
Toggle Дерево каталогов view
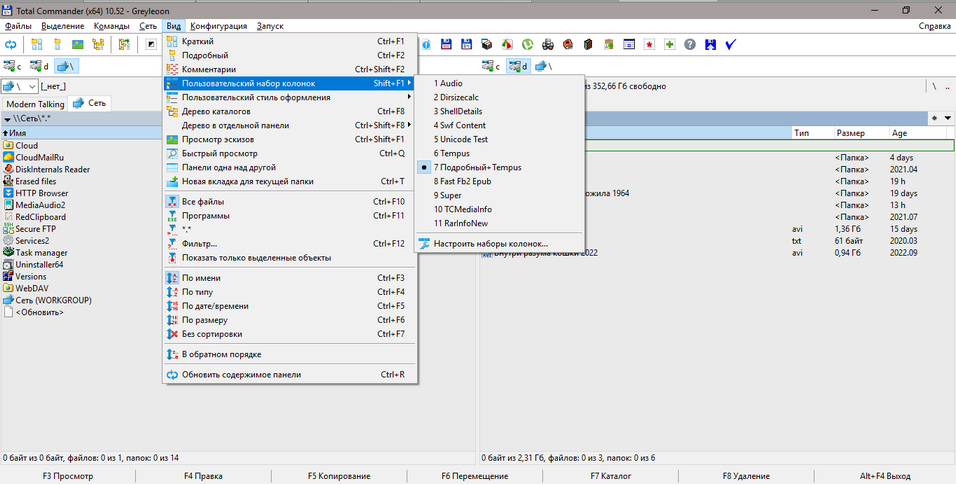click(x=290, y=111)
